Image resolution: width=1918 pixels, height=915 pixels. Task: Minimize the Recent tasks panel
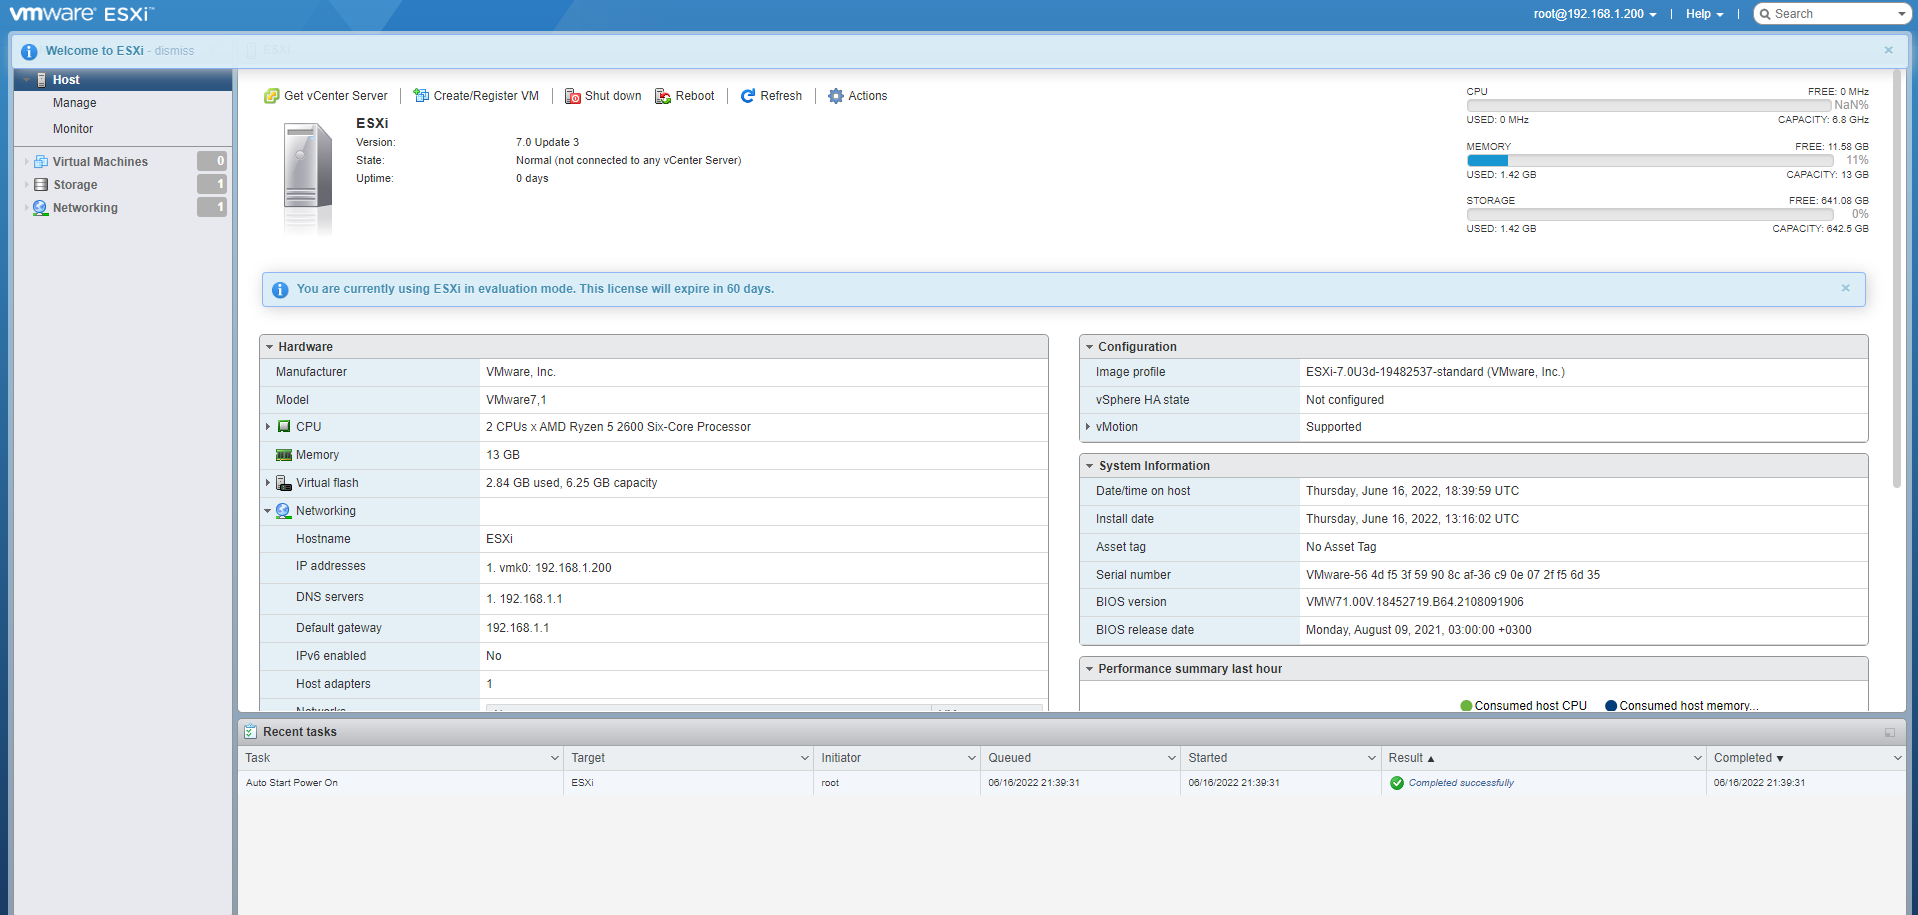[x=1890, y=732]
